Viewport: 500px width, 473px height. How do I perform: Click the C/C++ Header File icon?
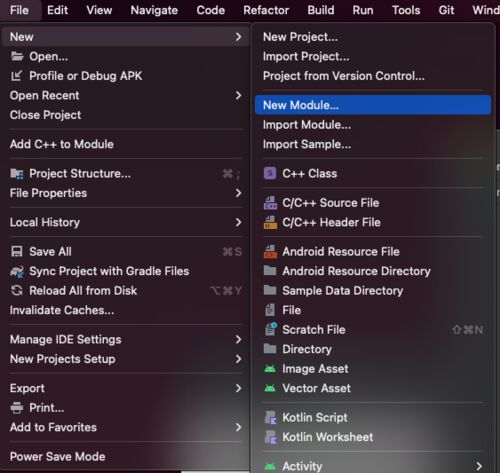[x=270, y=222]
